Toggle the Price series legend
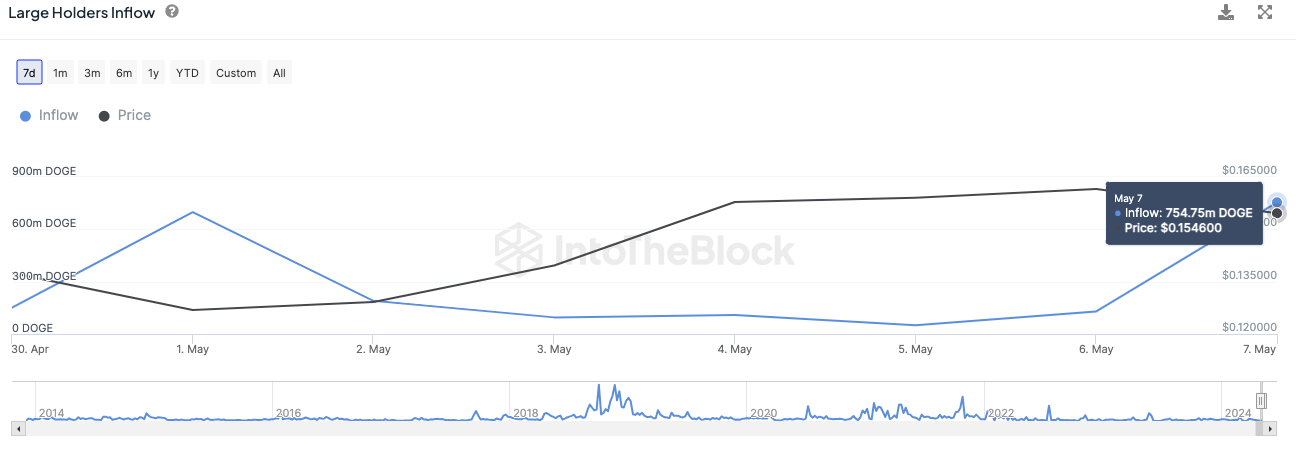 pos(124,115)
